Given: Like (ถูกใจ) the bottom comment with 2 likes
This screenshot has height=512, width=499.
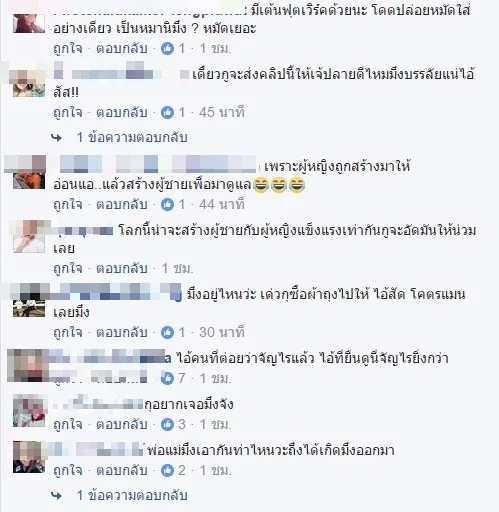Looking at the screenshot, I should 68,471.
